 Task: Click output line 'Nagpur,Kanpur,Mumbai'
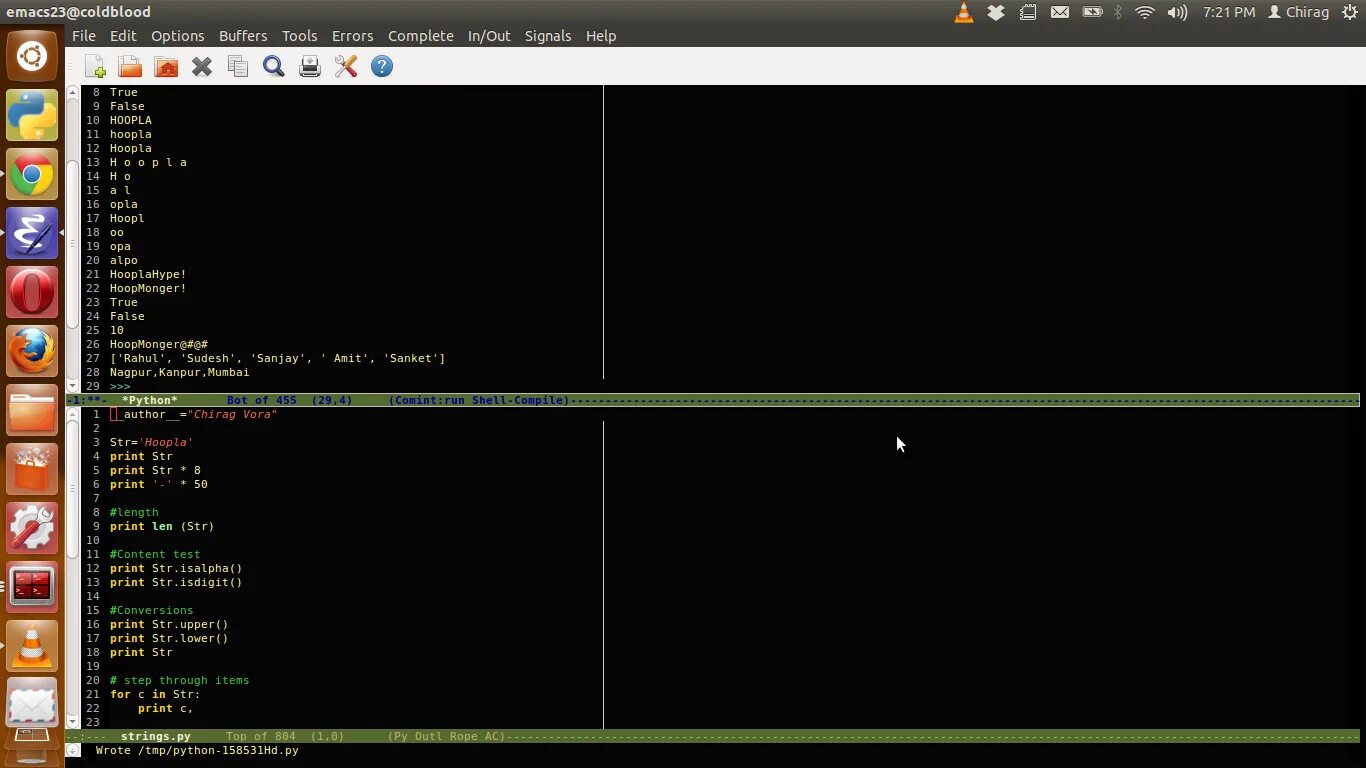point(180,372)
